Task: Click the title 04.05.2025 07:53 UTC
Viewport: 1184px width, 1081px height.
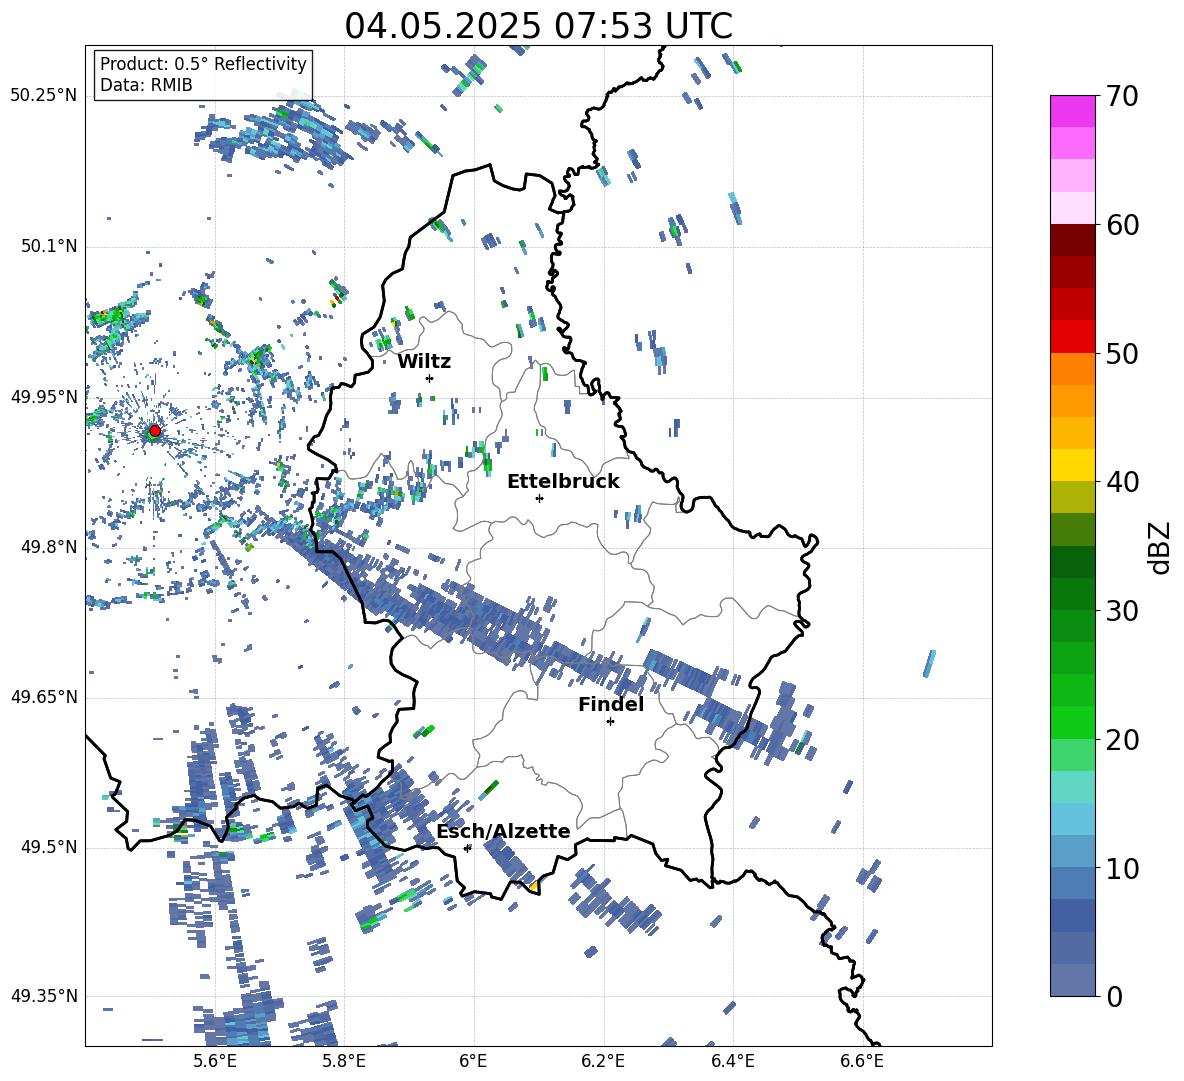Action: (x=538, y=26)
